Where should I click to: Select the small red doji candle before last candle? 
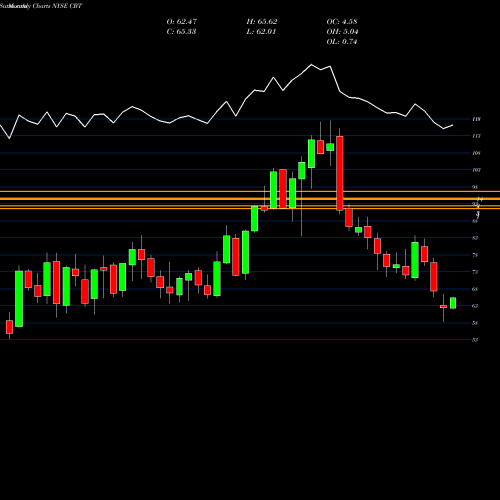pos(443,306)
